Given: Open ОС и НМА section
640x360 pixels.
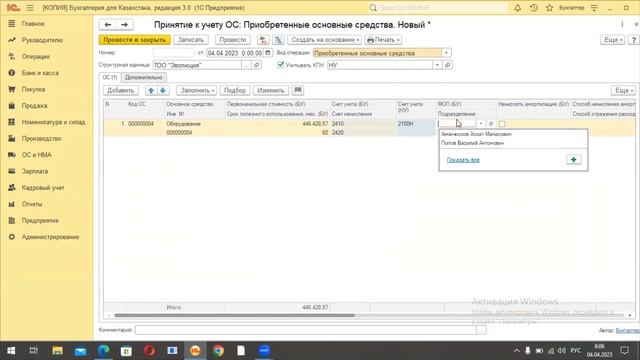Looking at the screenshot, I should (x=37, y=155).
